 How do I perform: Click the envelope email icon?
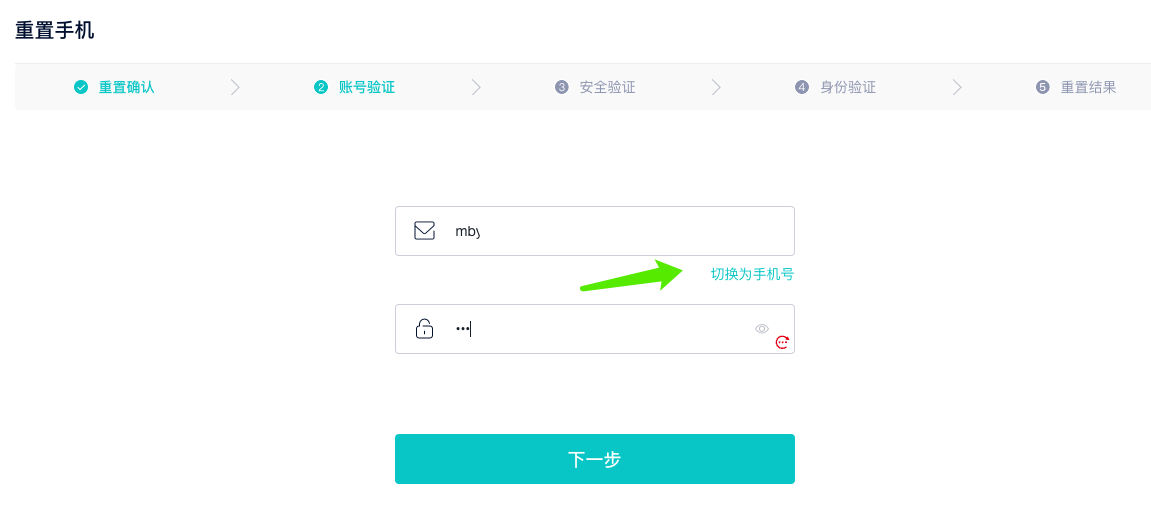click(x=425, y=231)
